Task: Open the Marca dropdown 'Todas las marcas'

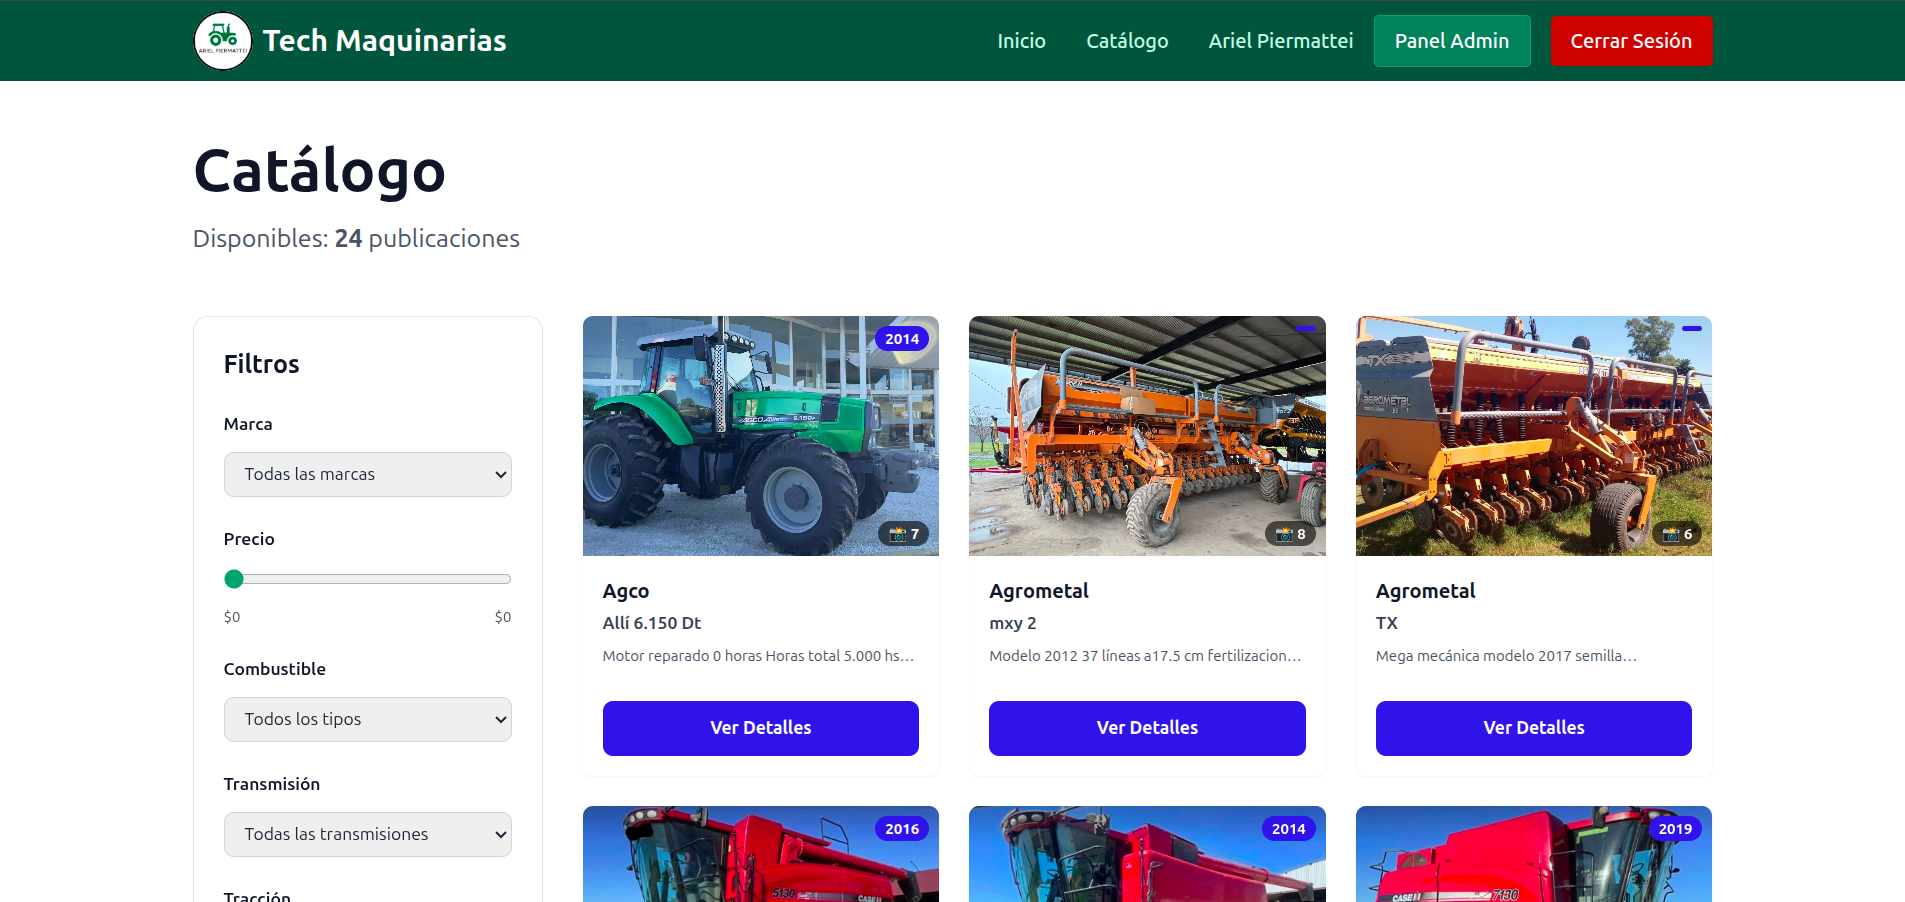Action: pos(368,474)
